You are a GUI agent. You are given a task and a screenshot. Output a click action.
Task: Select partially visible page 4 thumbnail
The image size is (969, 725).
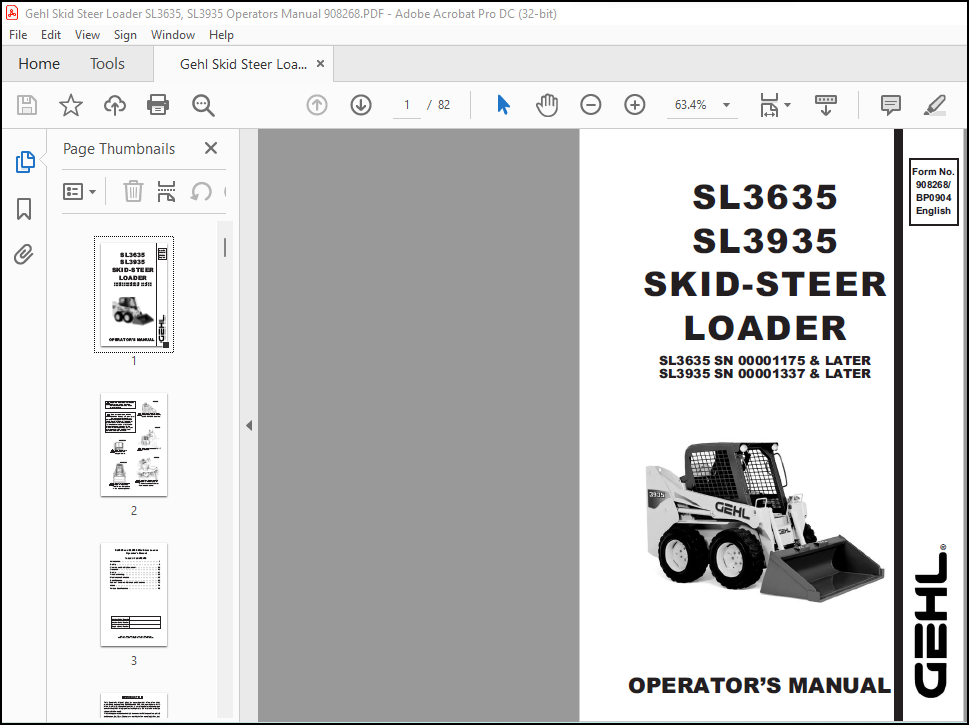coord(133,706)
